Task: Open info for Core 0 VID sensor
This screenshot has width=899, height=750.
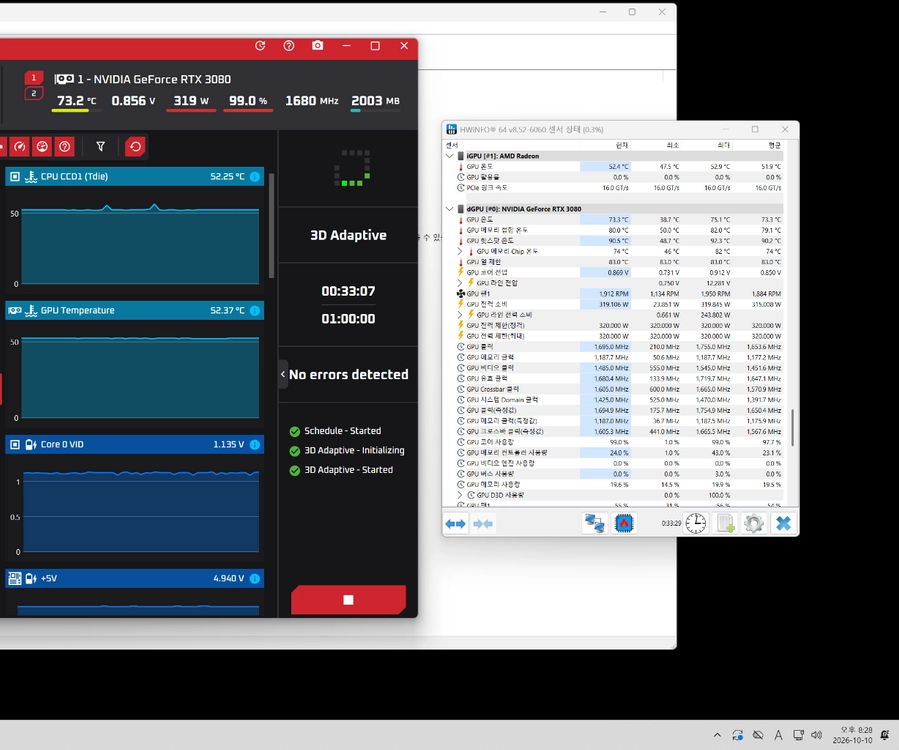Action: tap(255, 444)
